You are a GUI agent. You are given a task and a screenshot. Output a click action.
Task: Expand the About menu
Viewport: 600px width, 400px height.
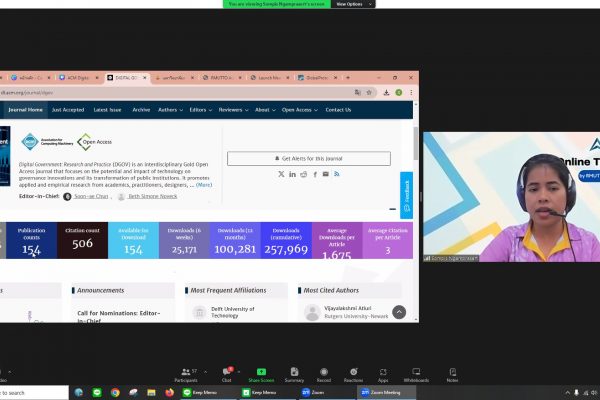click(x=265, y=110)
